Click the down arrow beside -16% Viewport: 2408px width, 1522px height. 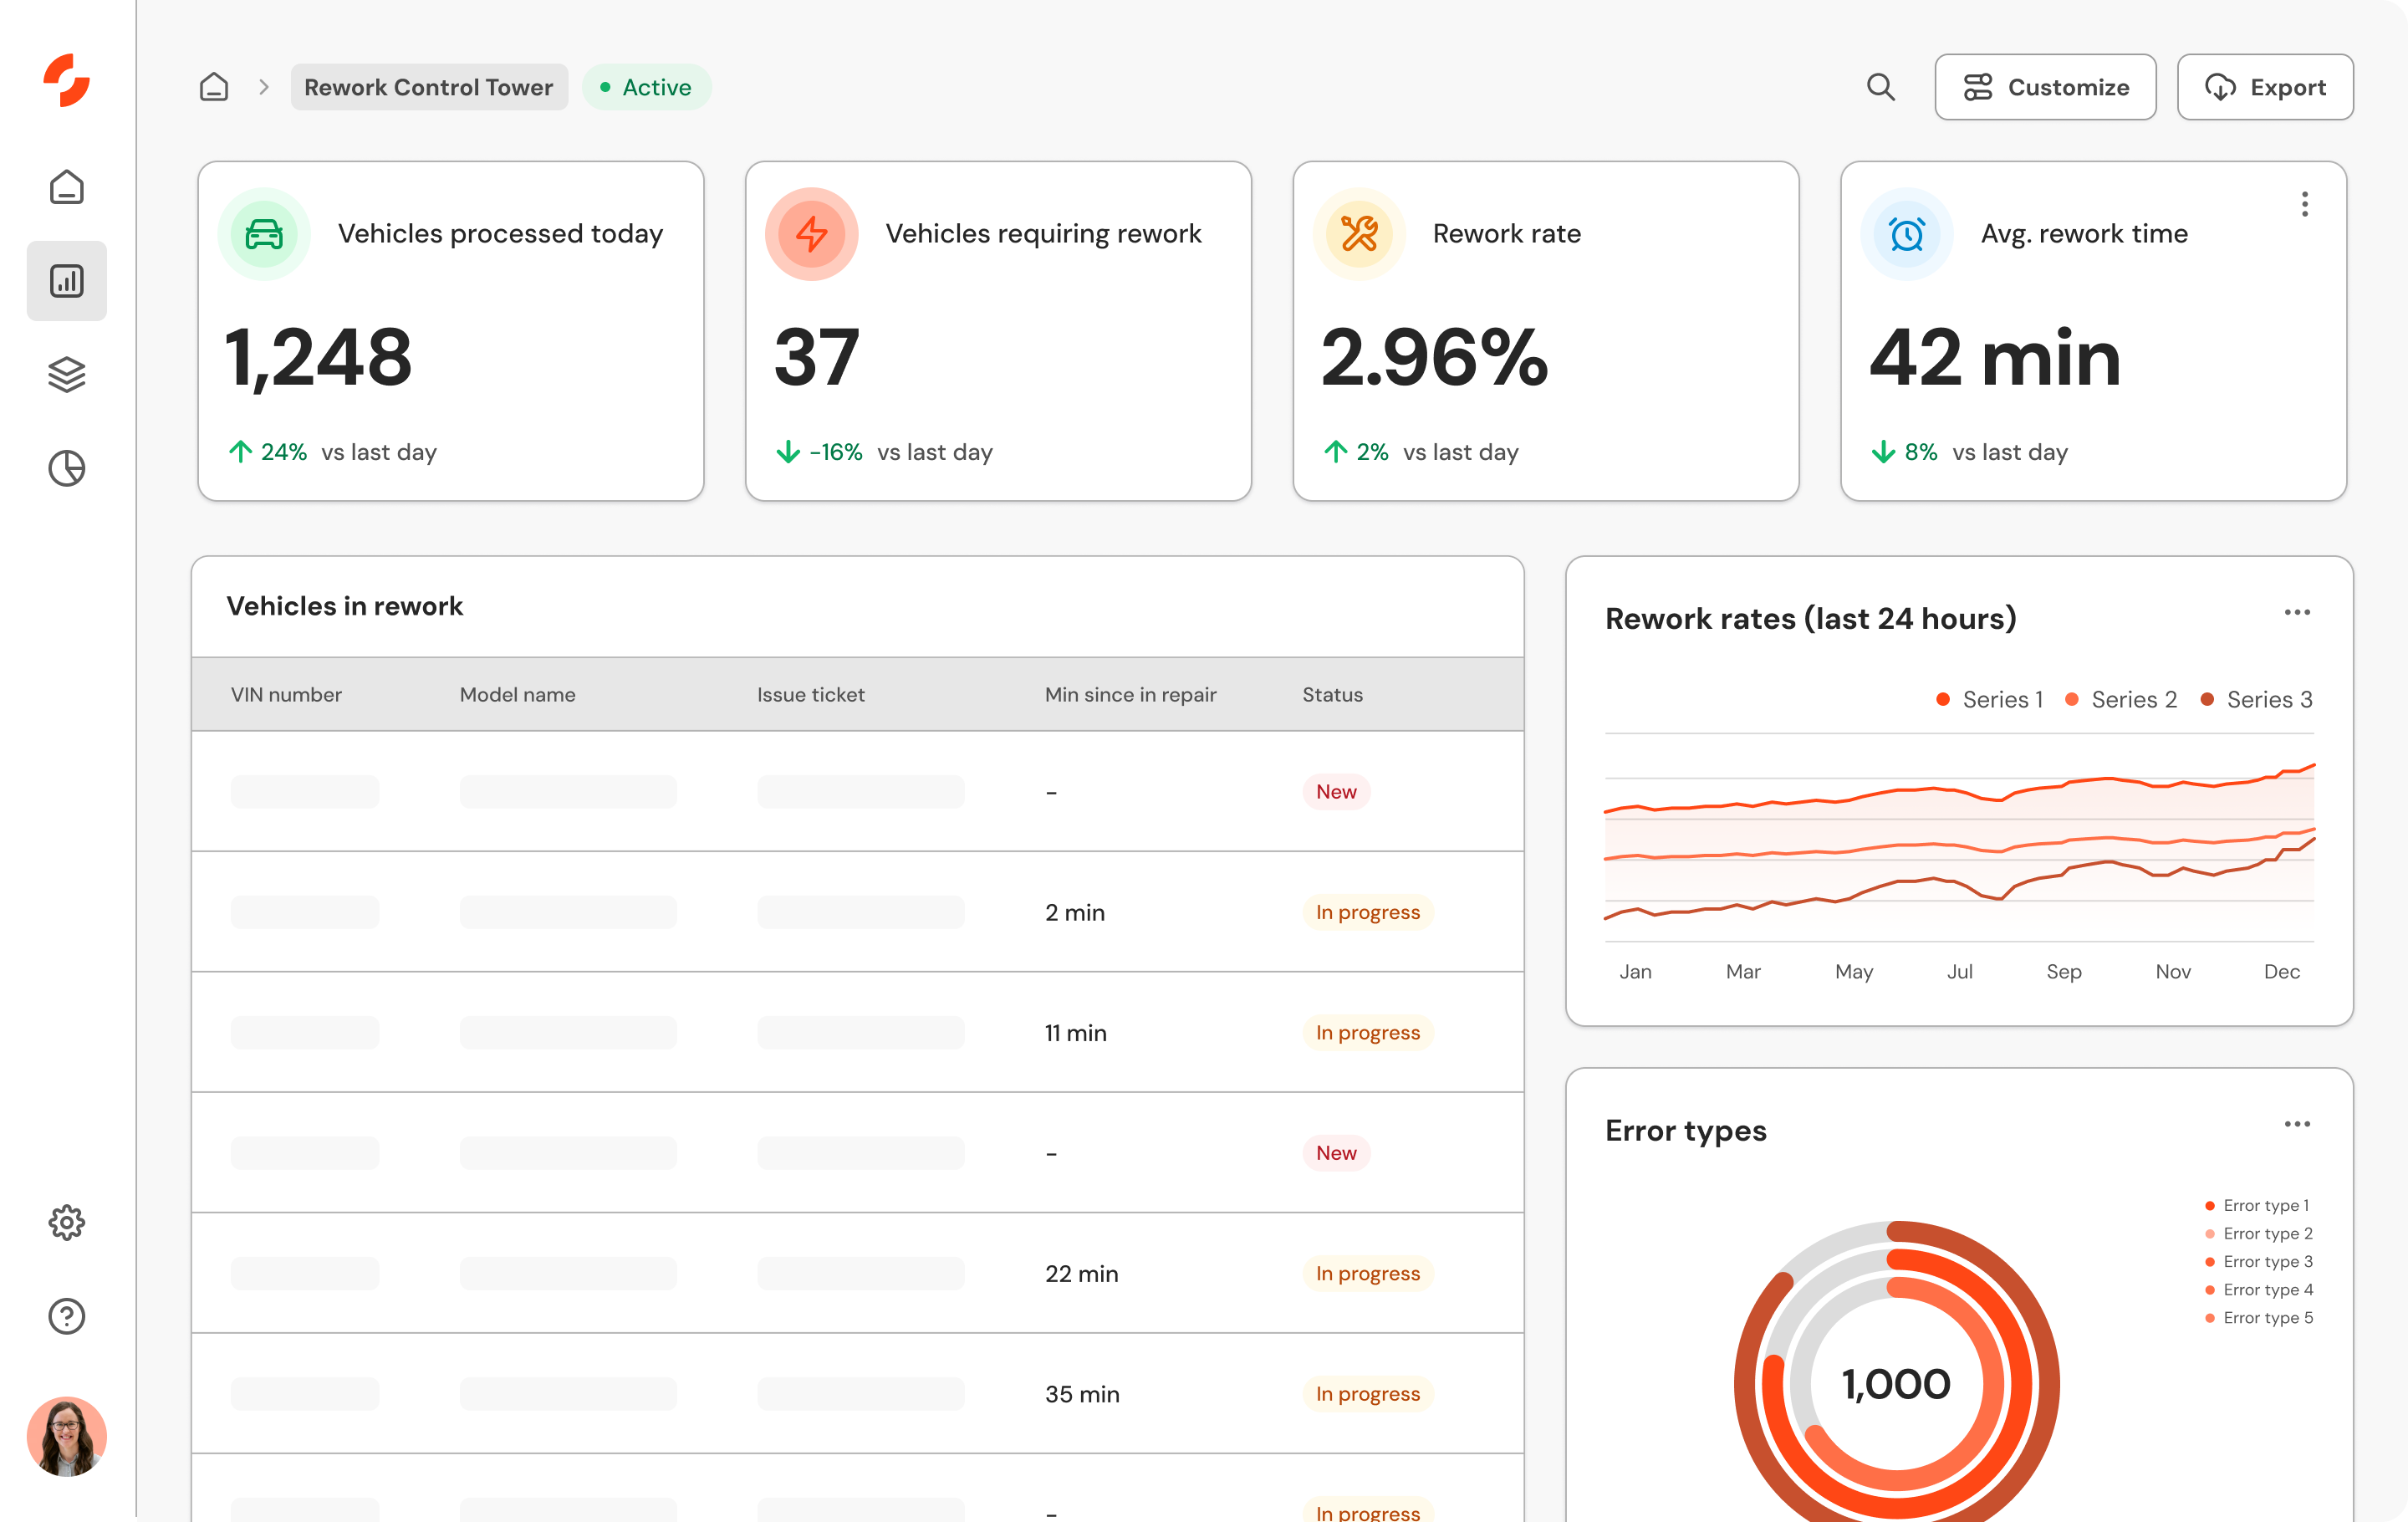(x=788, y=452)
